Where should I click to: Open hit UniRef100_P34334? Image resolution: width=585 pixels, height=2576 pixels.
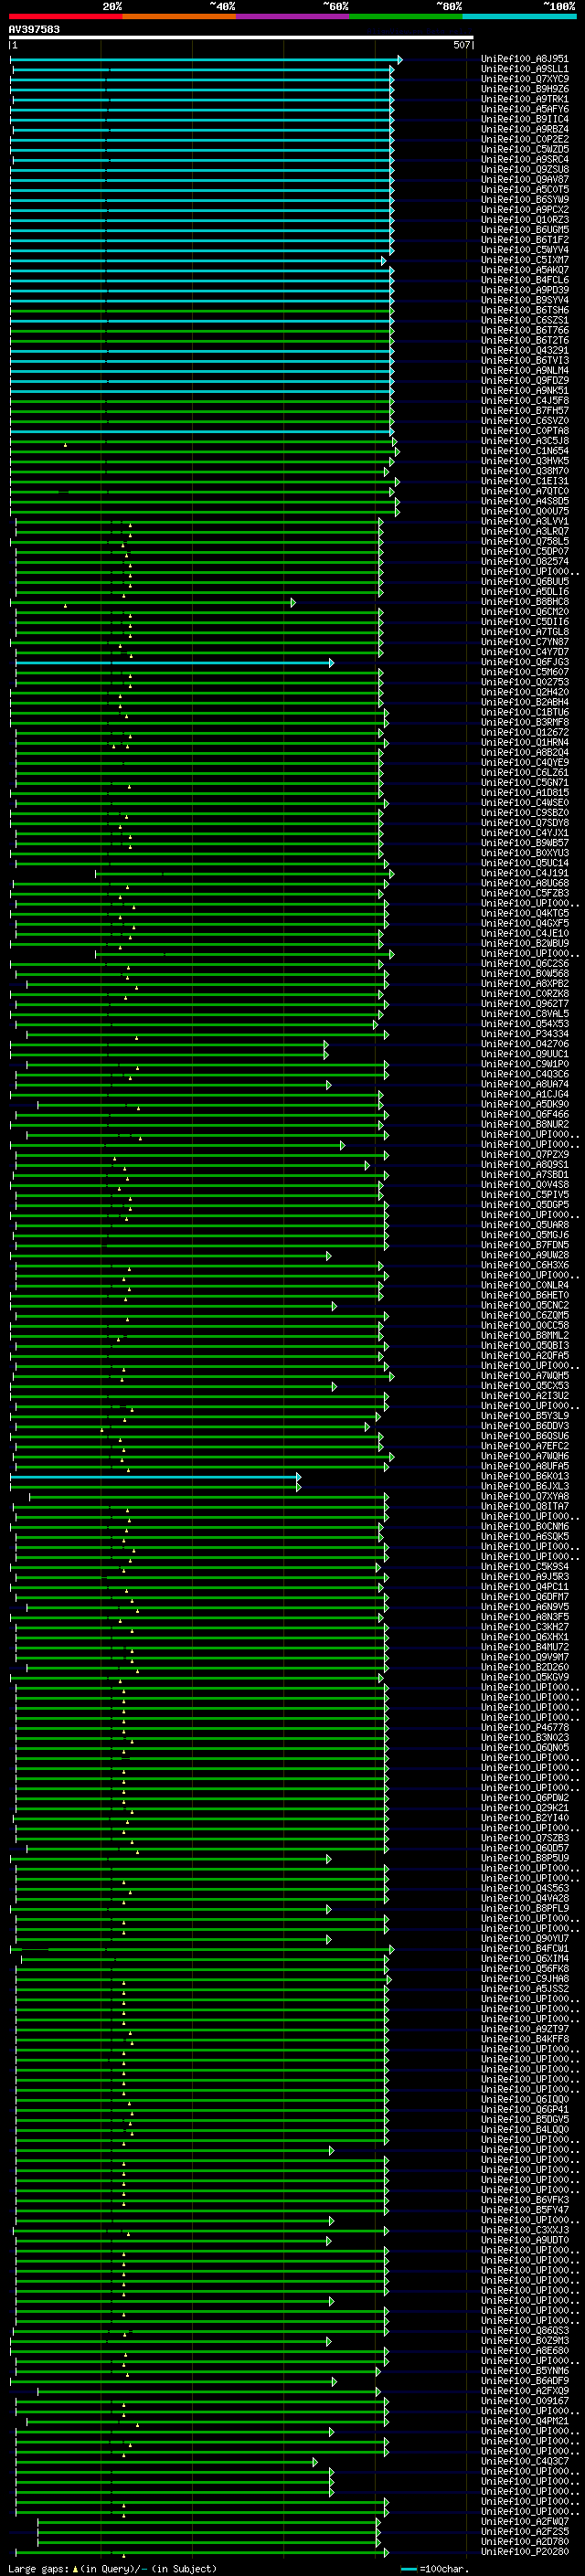click(x=525, y=1034)
